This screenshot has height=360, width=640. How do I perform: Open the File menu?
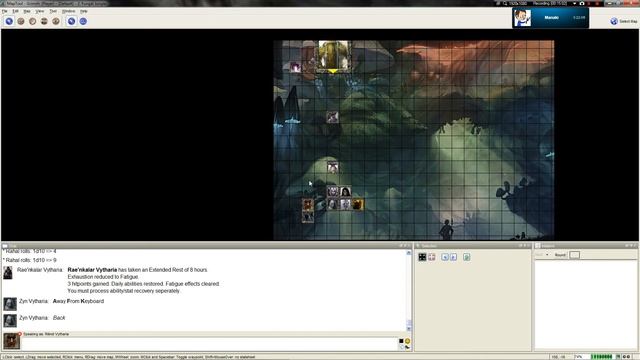[4, 11]
